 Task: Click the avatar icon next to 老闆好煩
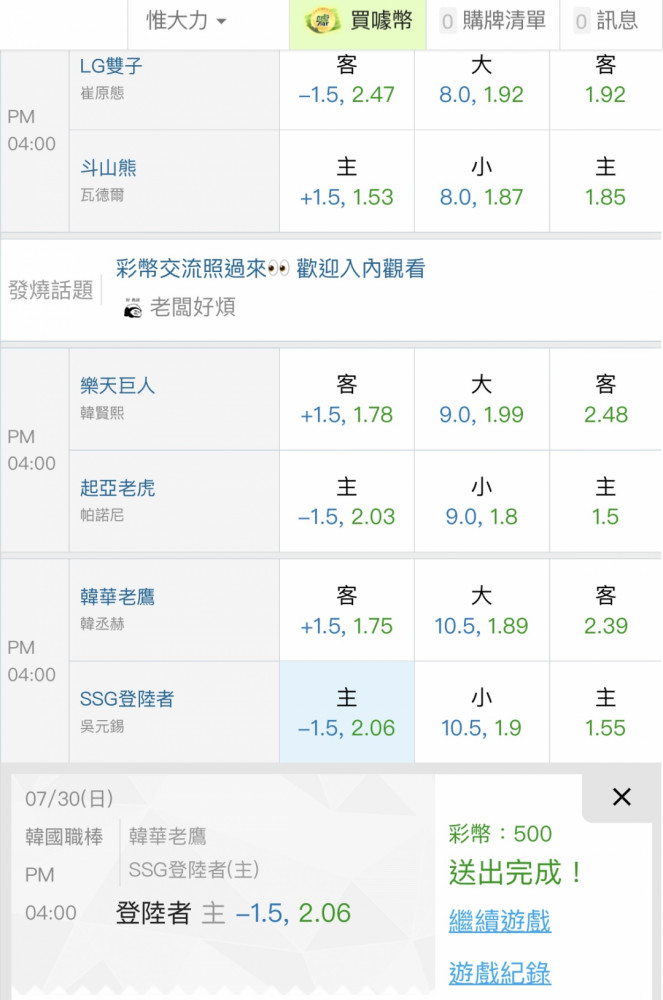[133, 307]
